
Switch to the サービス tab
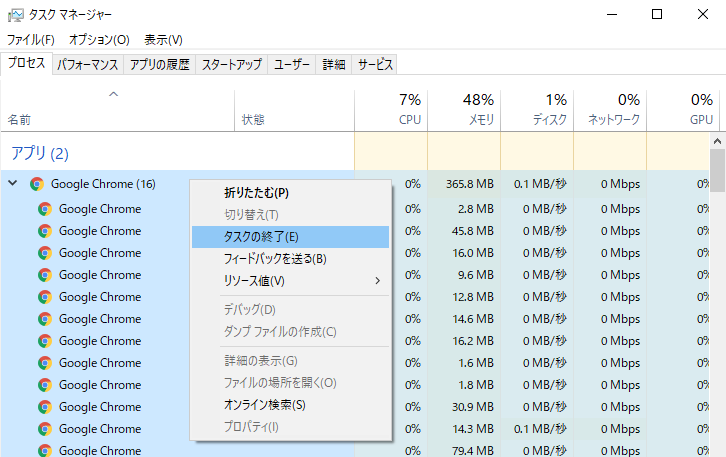click(375, 64)
